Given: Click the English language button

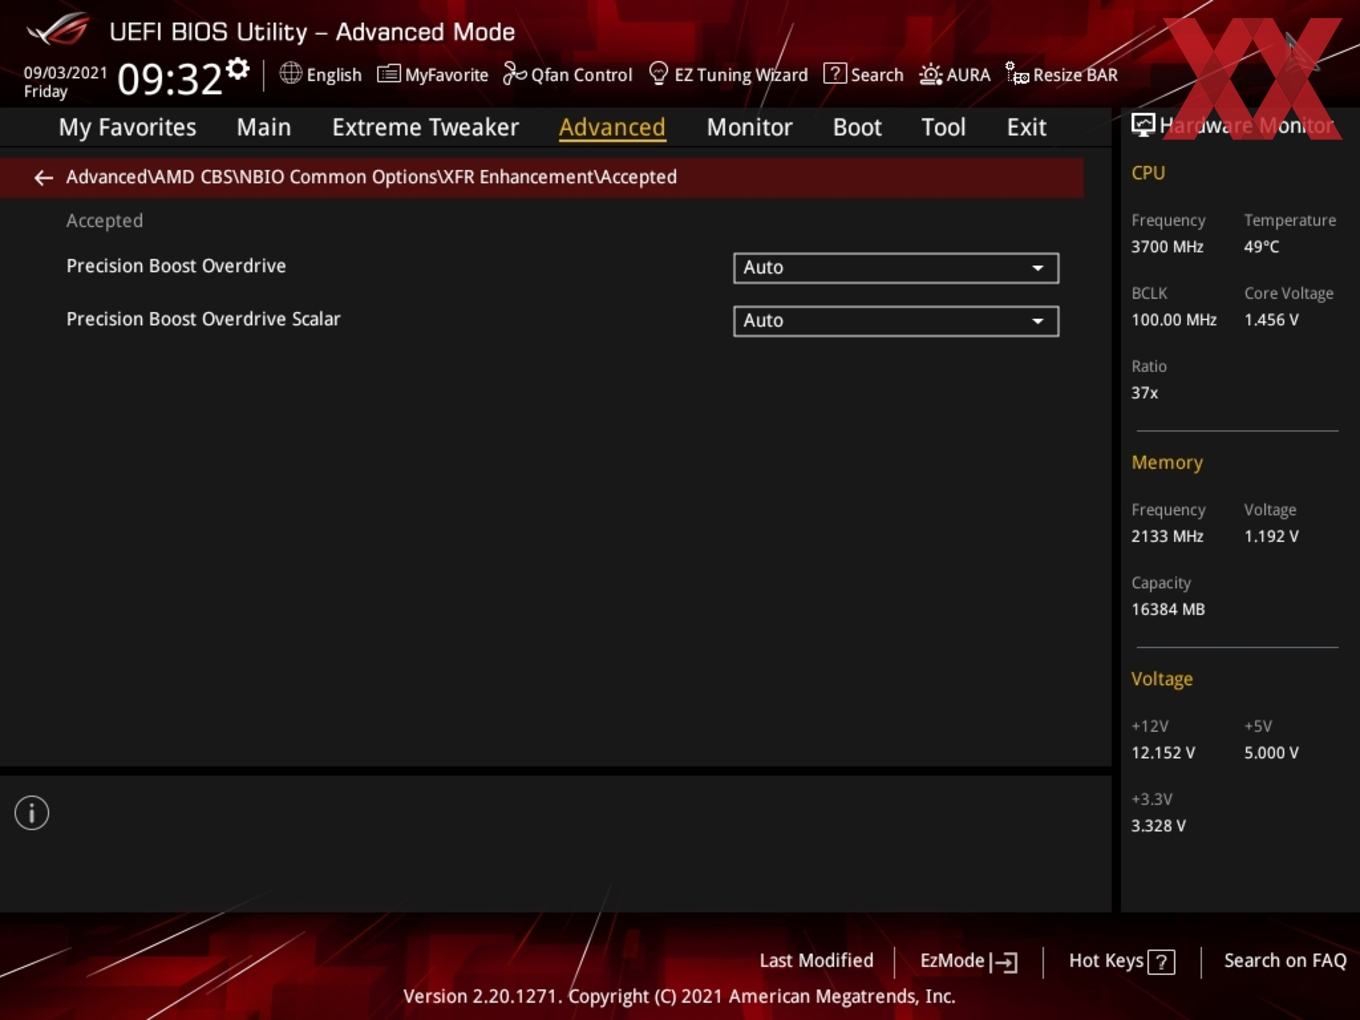Looking at the screenshot, I should (320, 74).
